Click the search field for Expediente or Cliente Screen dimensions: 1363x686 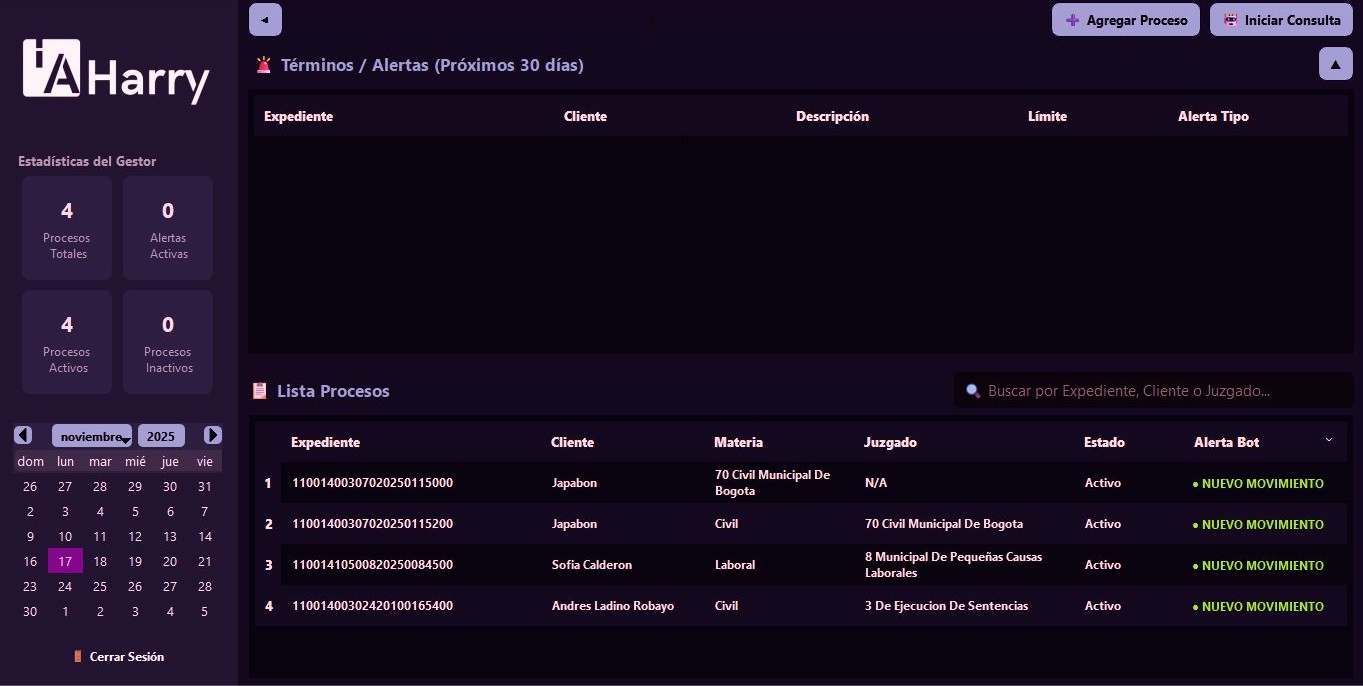(x=1150, y=391)
